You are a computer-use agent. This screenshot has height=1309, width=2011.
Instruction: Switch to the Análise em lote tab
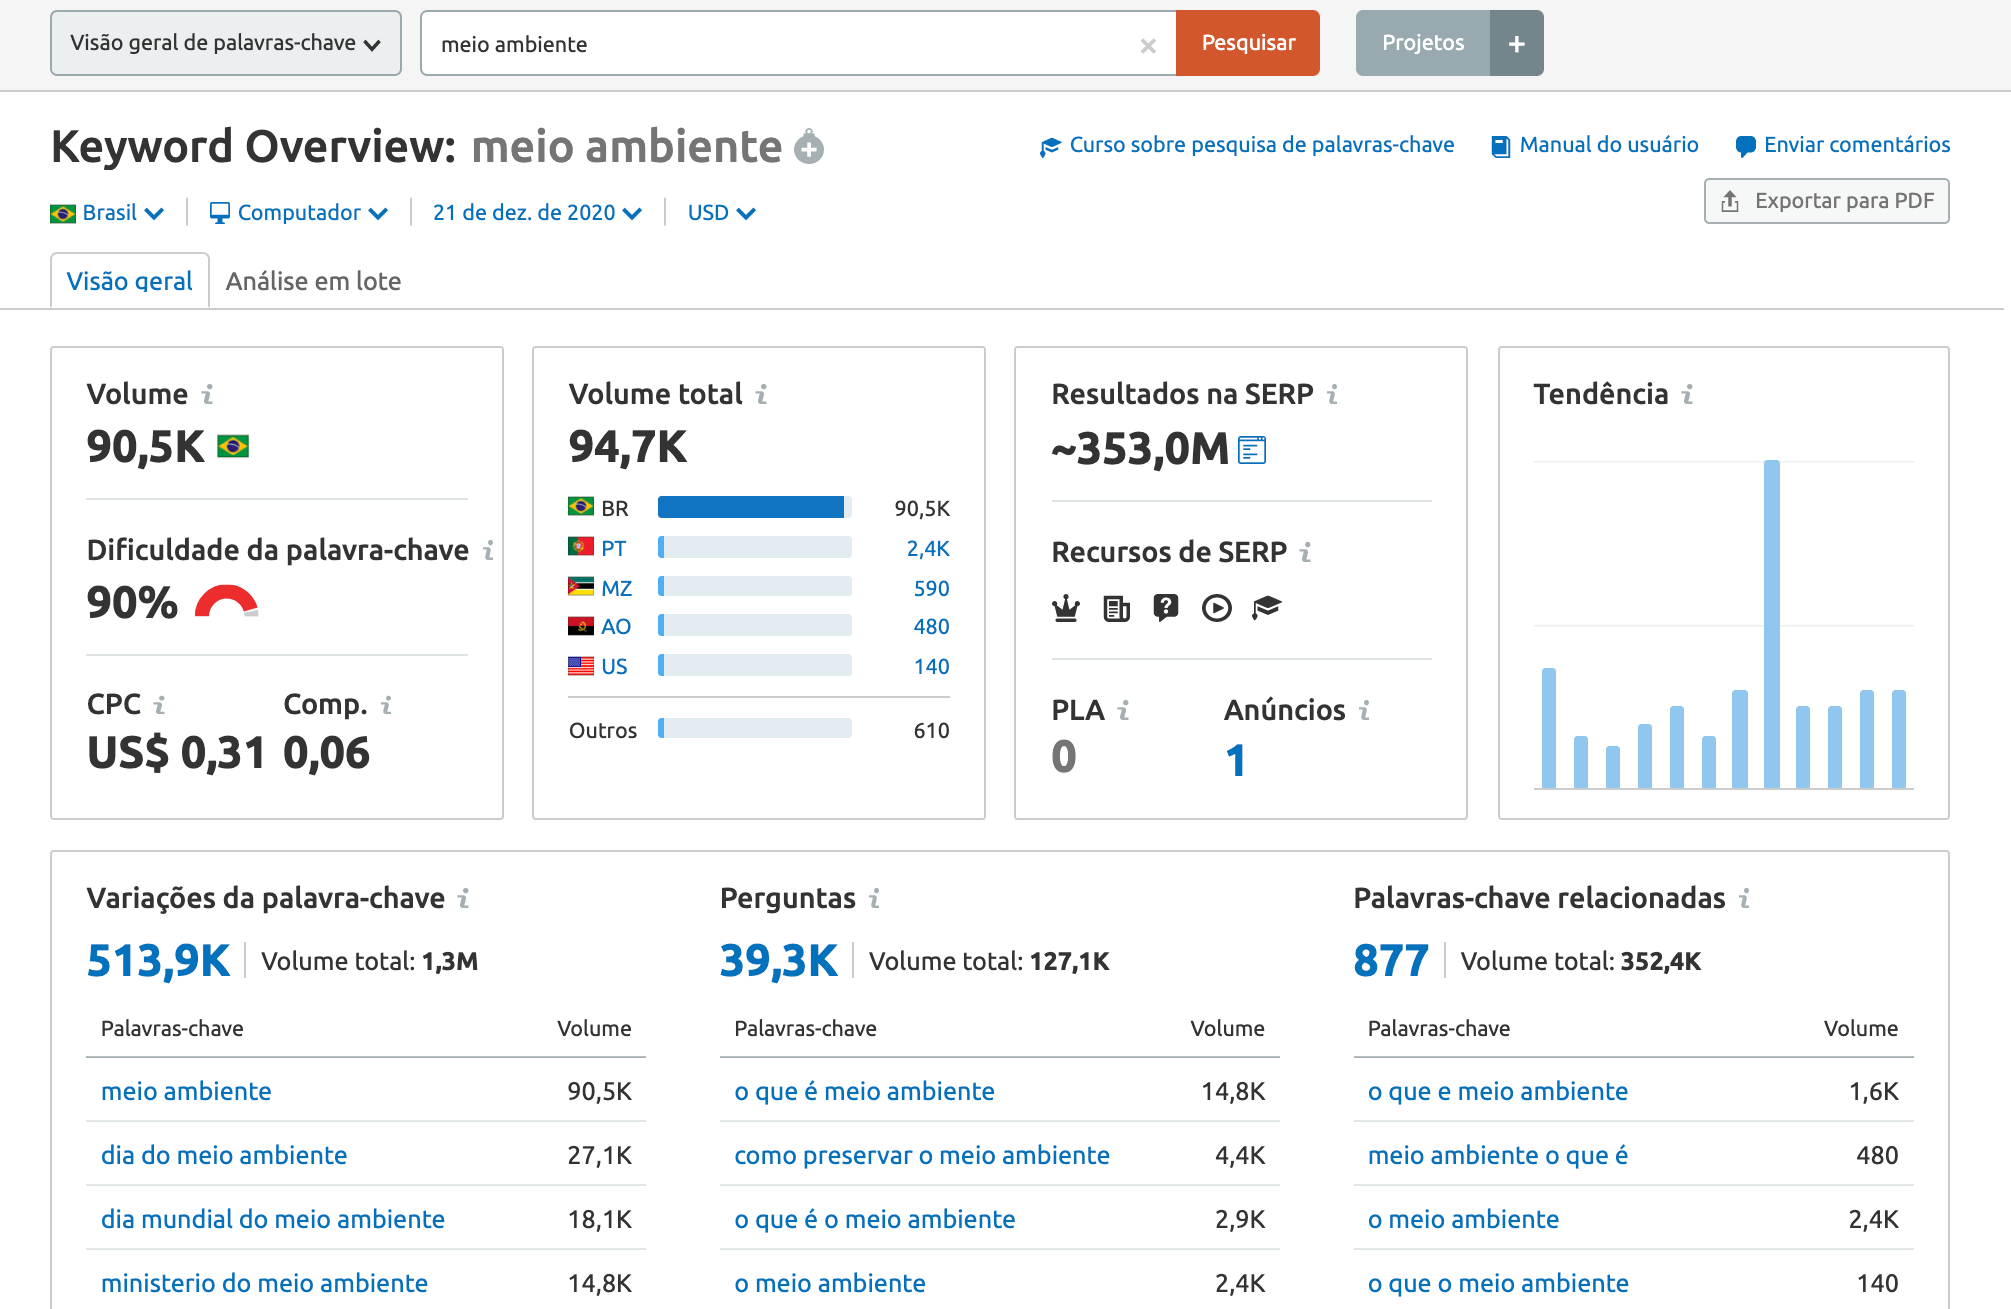pyautogui.click(x=313, y=281)
